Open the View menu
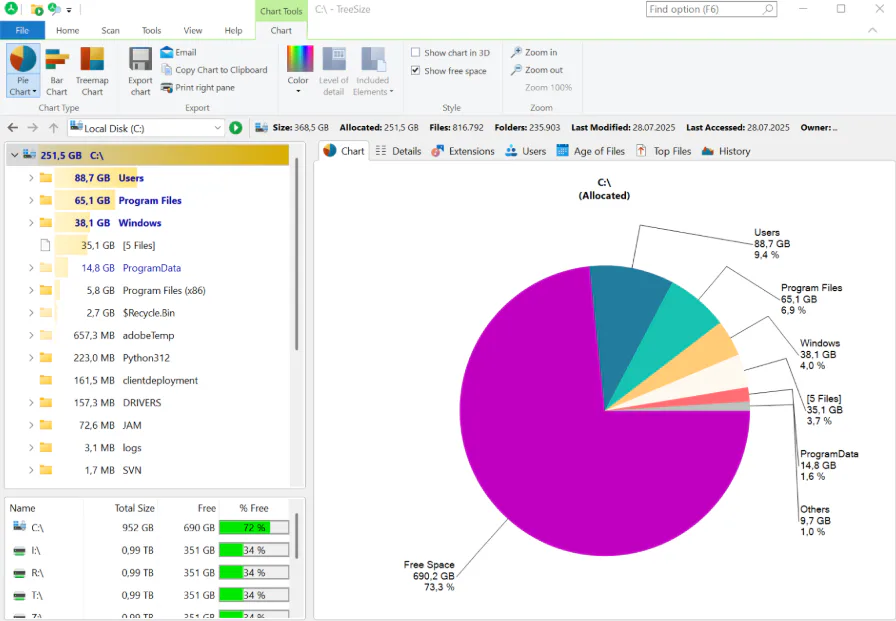This screenshot has width=896, height=621. [x=193, y=30]
